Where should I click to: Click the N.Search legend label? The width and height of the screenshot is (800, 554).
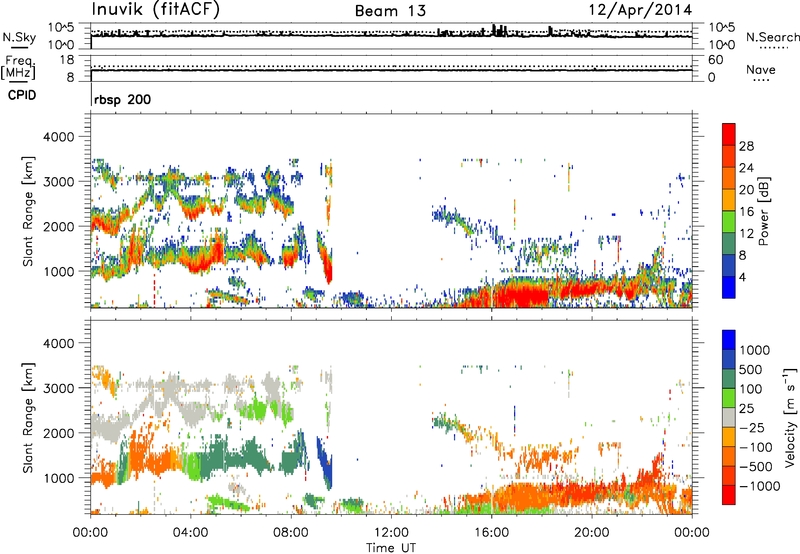[772, 37]
